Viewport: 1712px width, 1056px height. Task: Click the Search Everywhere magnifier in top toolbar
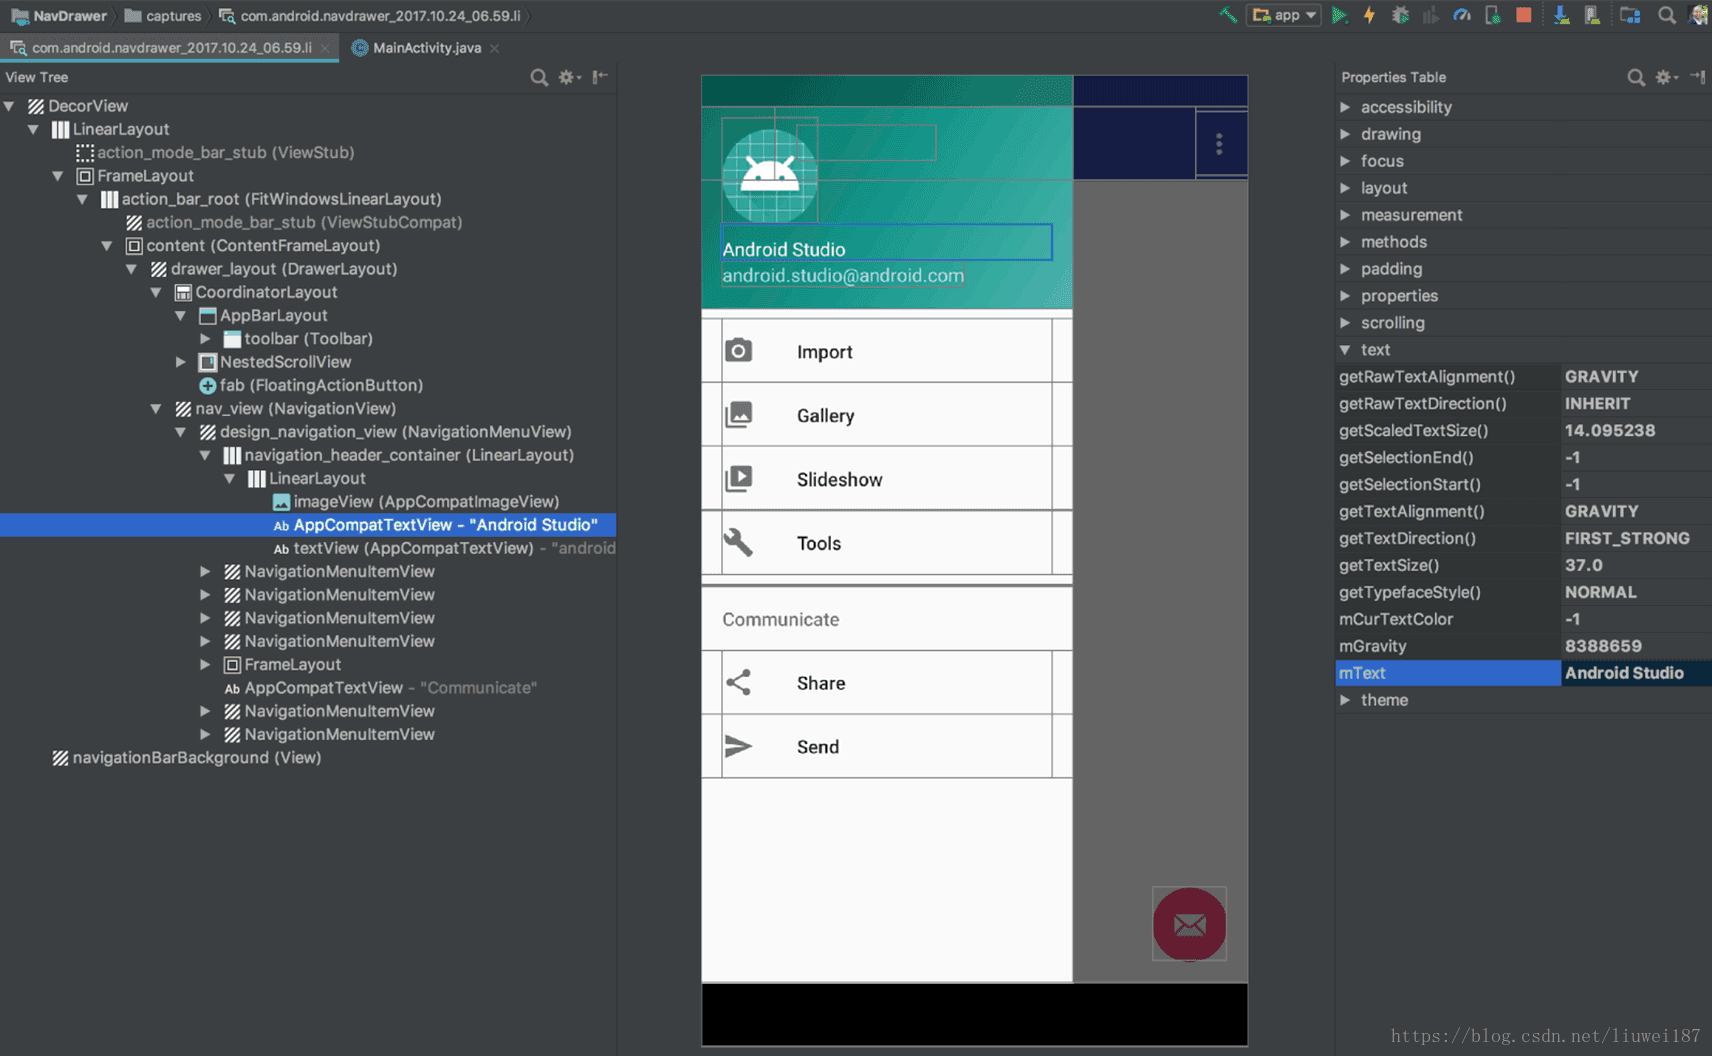tap(1666, 15)
